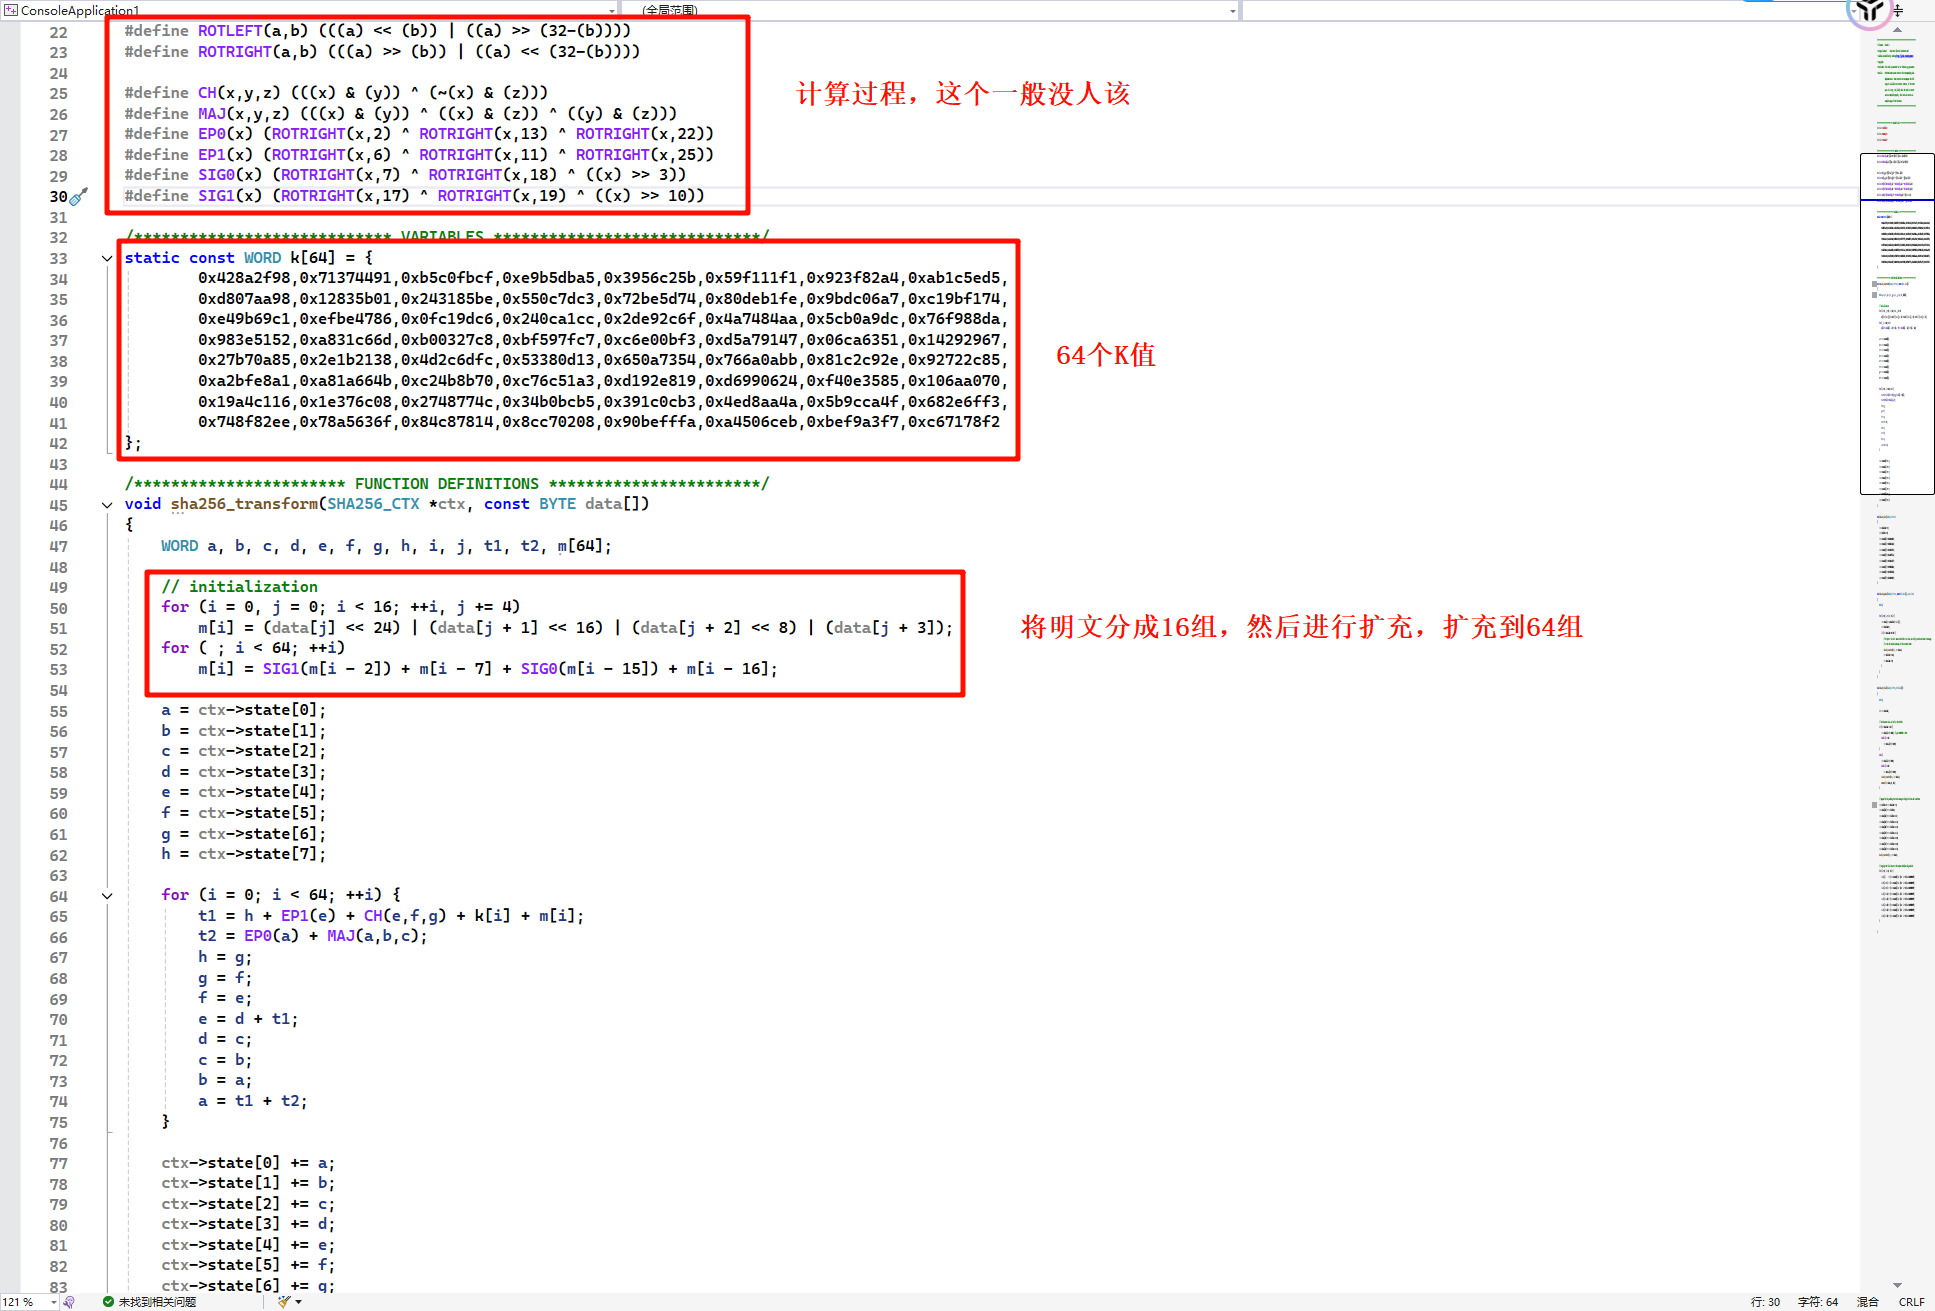This screenshot has height=1311, width=1935.
Task: Click the IntelliCode health indicator icon
Action: (69, 1301)
